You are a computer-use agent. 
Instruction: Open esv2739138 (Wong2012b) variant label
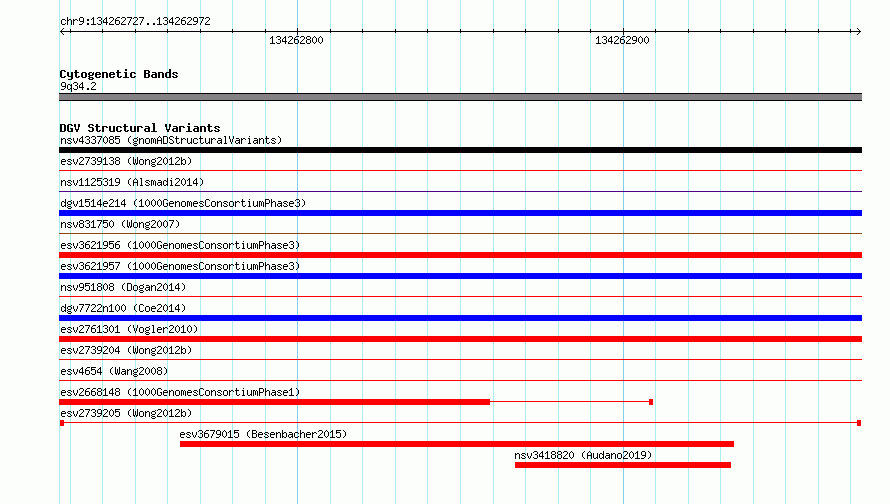coord(126,161)
